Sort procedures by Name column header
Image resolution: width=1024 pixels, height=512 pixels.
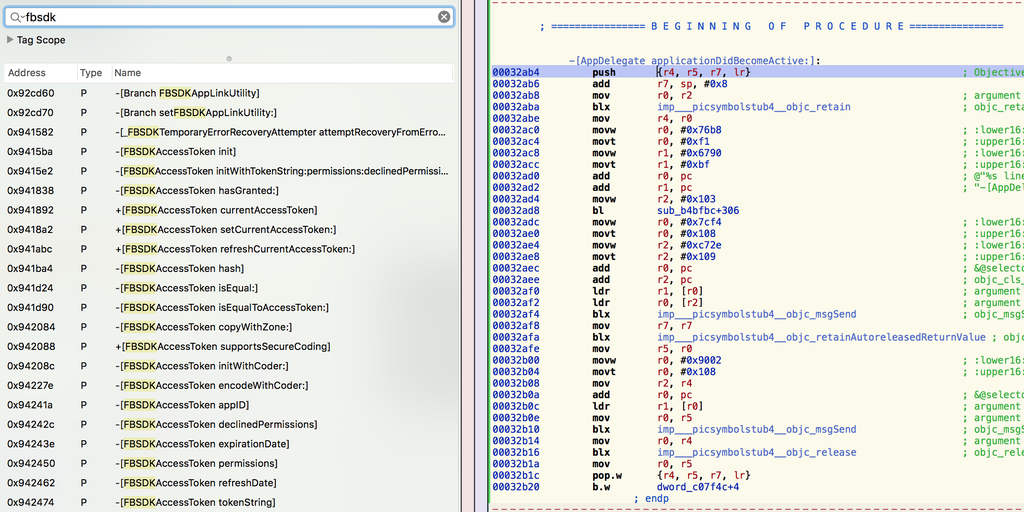click(x=128, y=73)
